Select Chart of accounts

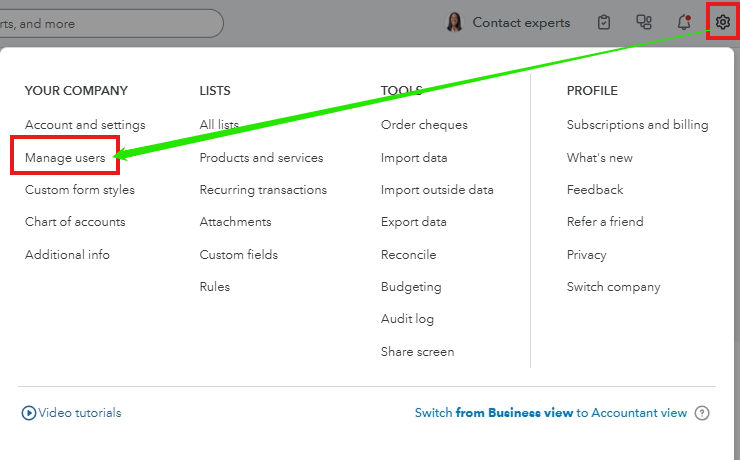tap(75, 222)
